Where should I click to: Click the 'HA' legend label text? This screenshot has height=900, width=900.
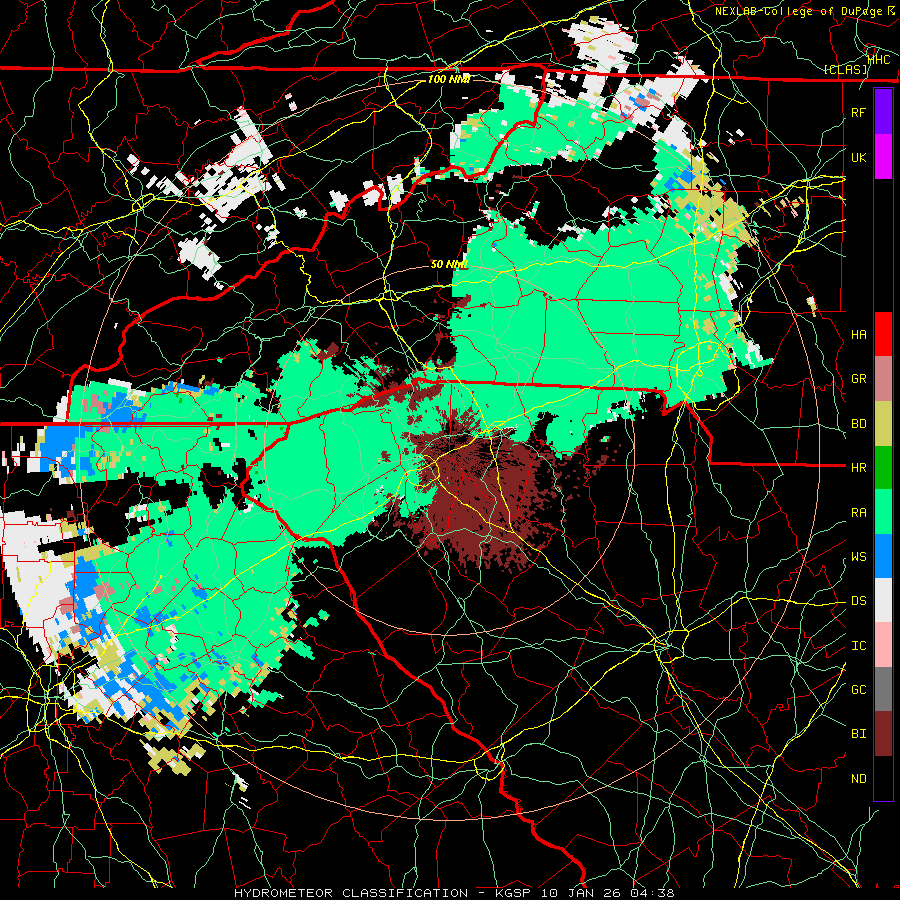coord(859,335)
